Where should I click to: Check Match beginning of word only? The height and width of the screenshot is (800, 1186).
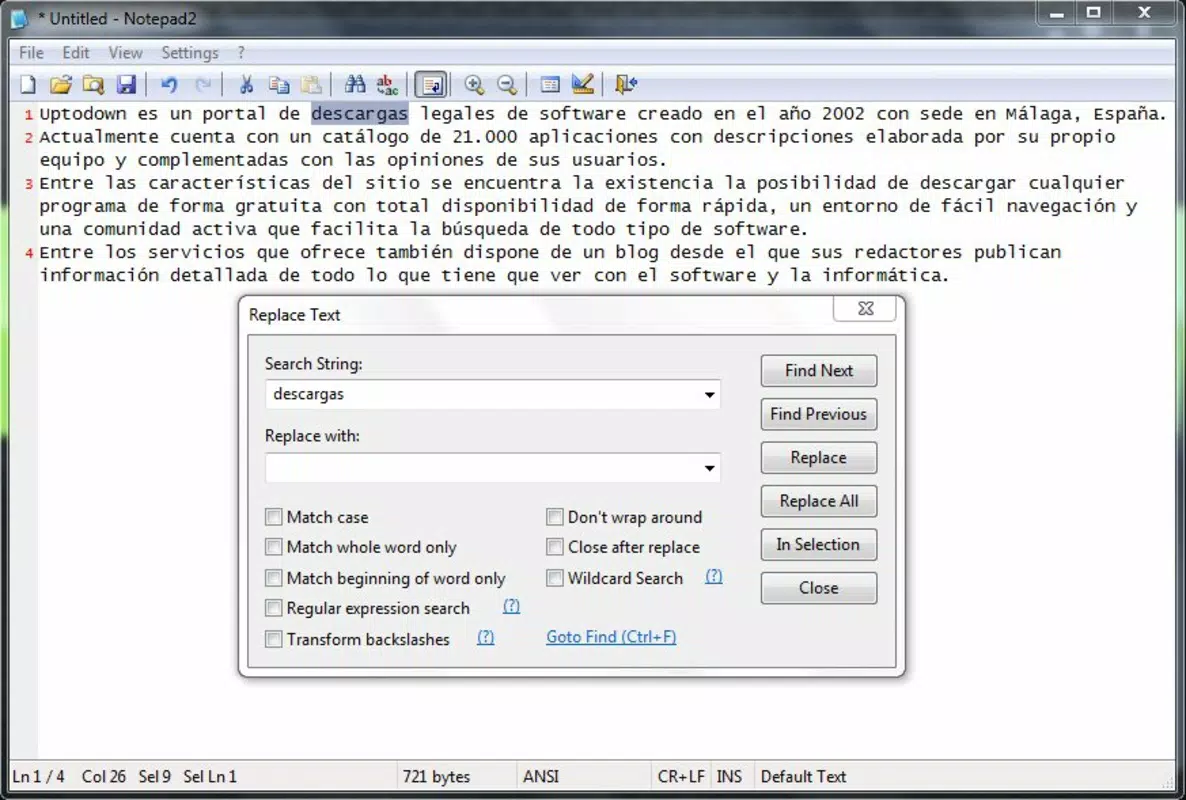[273, 578]
